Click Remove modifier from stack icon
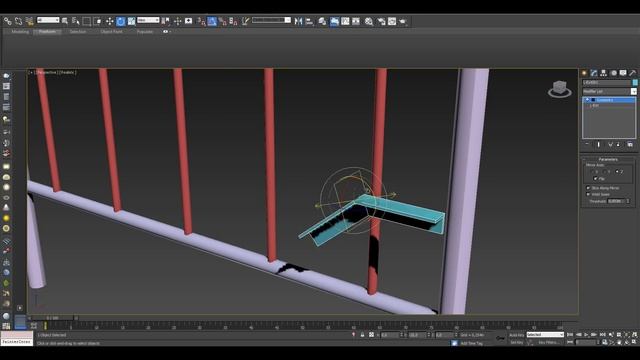Image resolution: width=640 pixels, height=360 pixels. point(618,144)
